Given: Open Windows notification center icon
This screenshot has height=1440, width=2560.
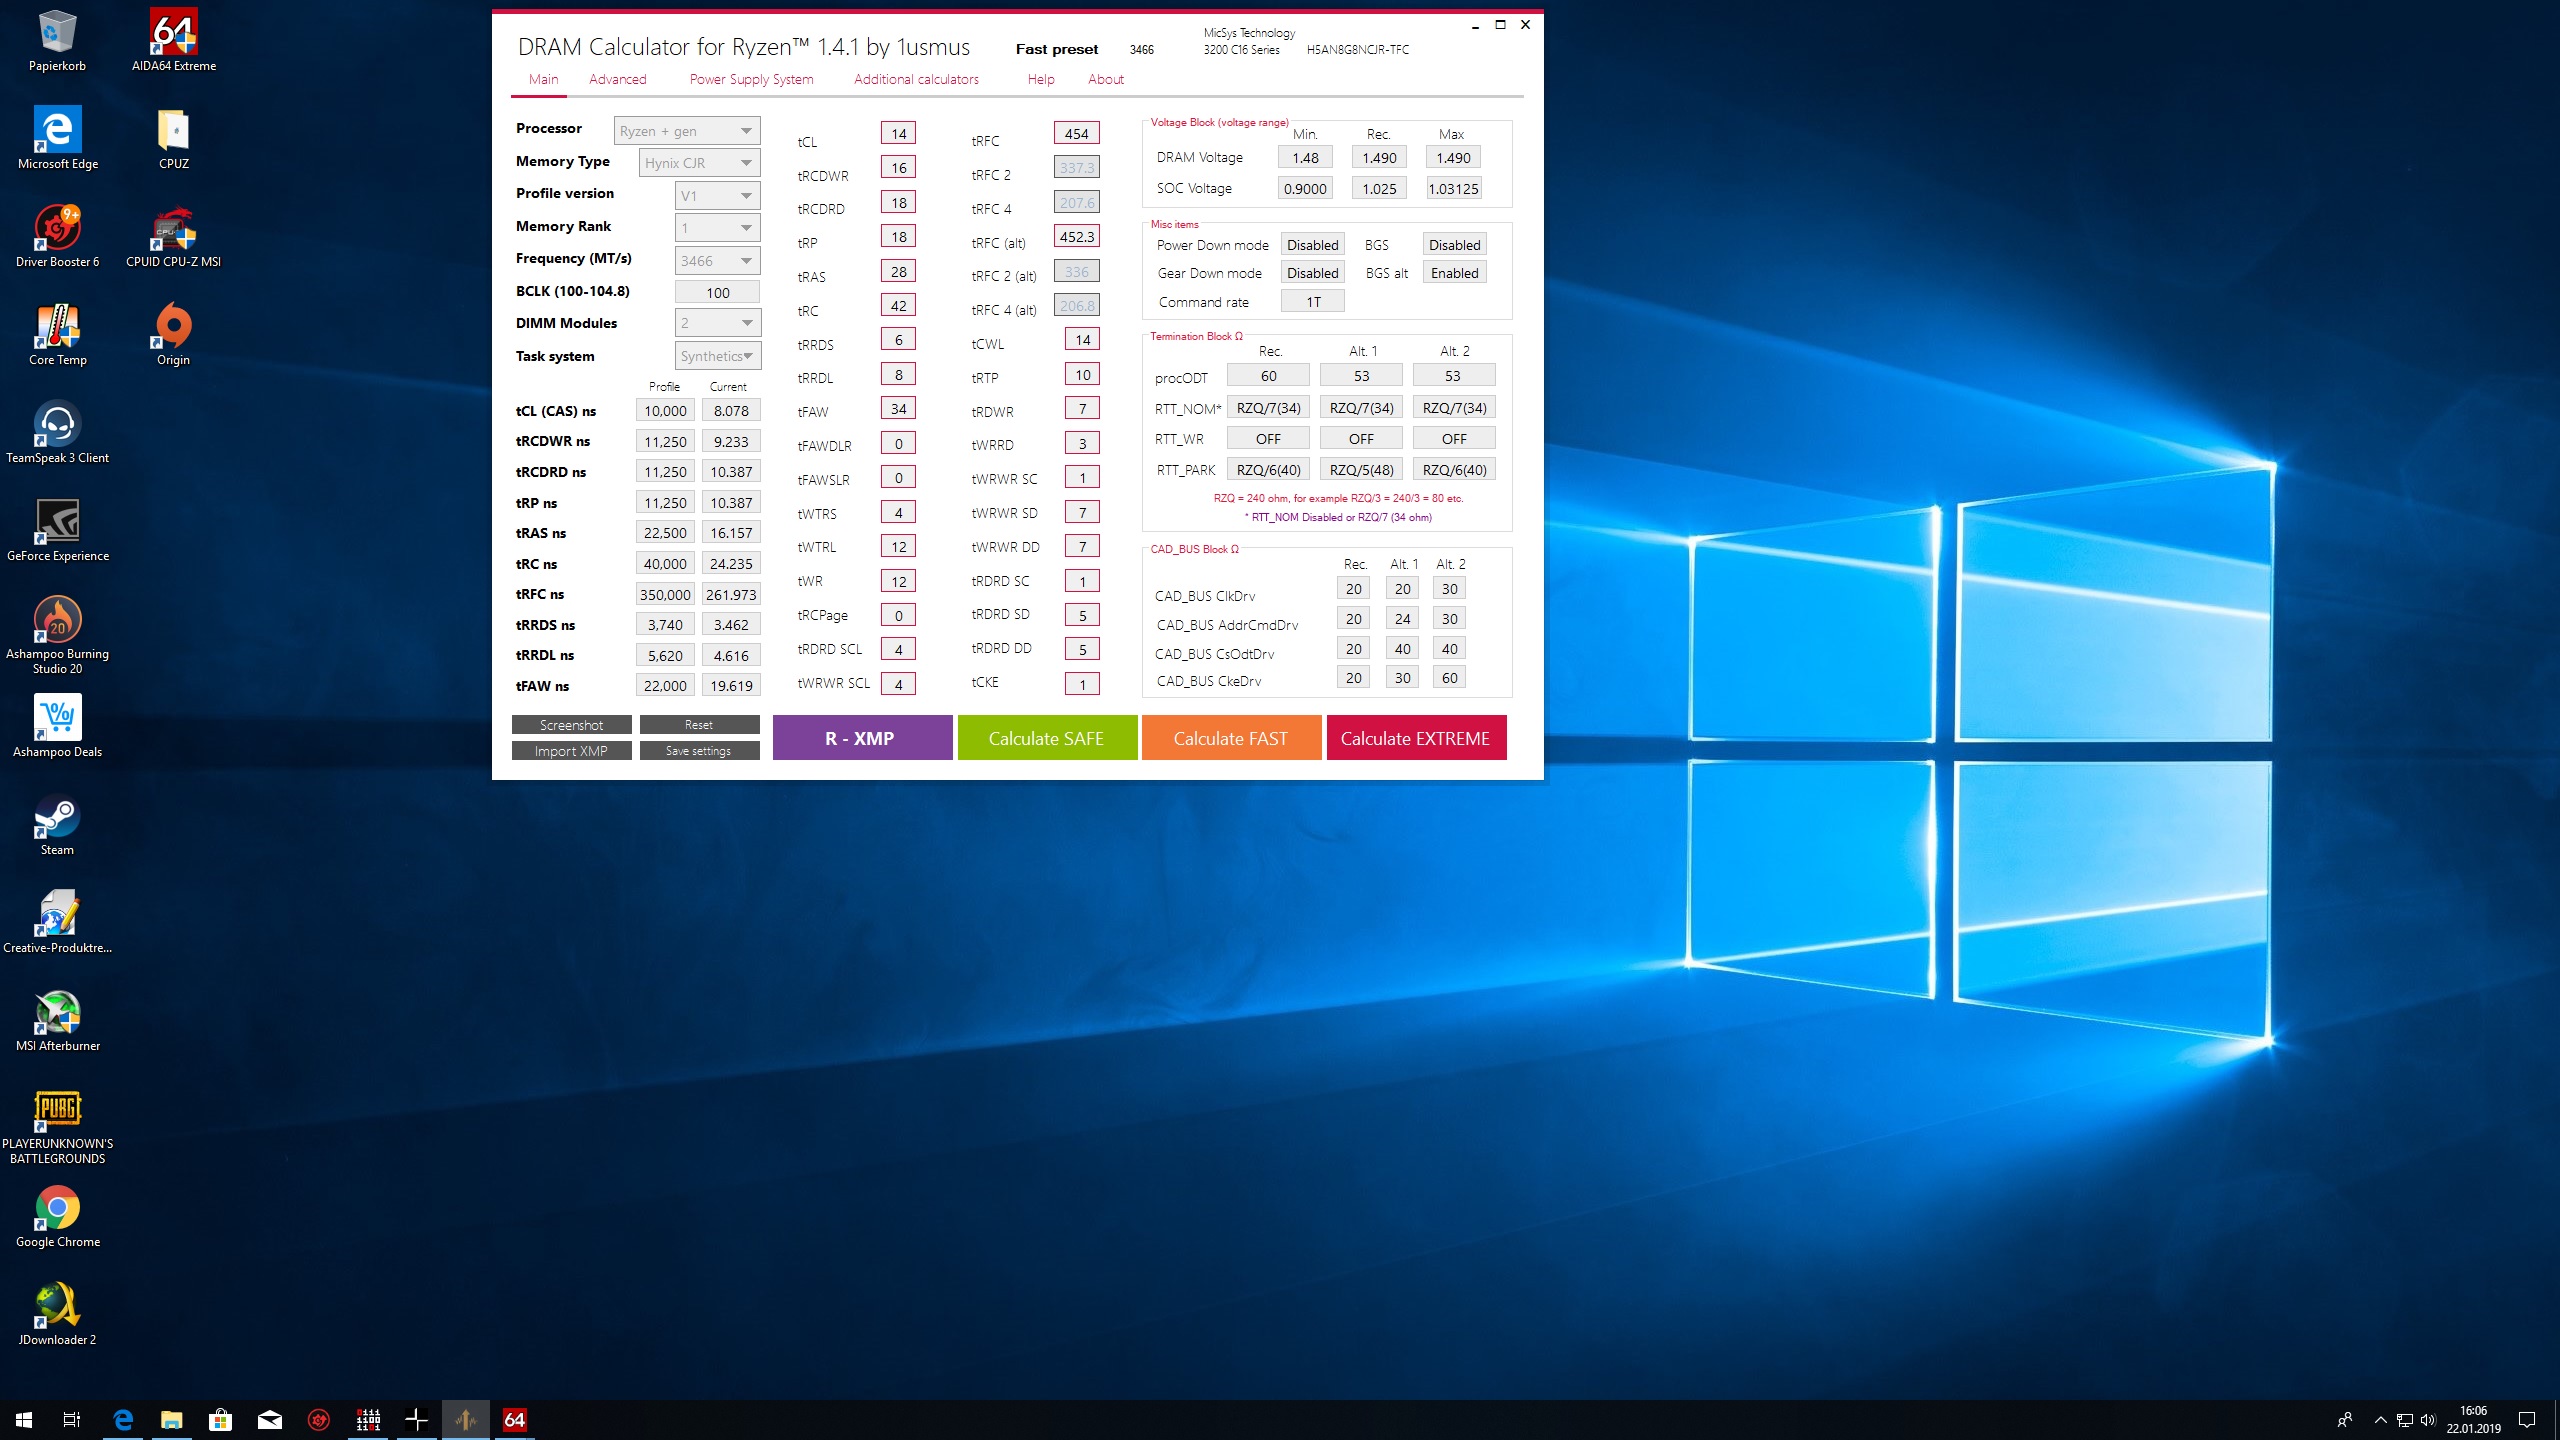Looking at the screenshot, I should coord(2527,1419).
